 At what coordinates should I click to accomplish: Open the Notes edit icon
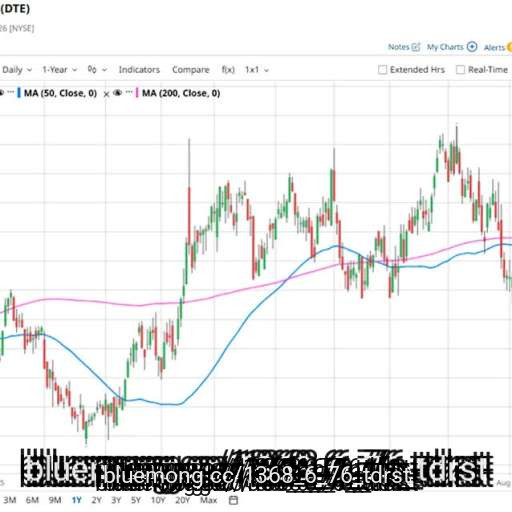coord(416,47)
